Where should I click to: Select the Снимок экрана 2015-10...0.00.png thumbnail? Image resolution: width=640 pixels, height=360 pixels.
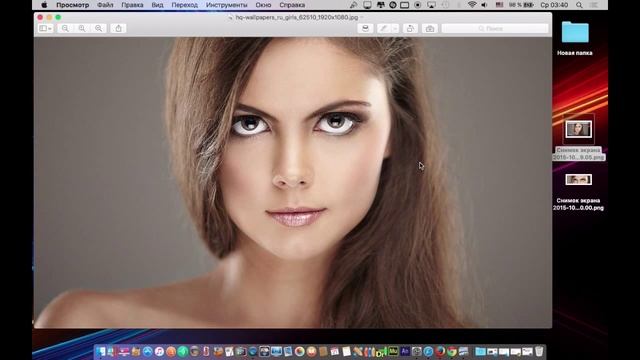coord(578,180)
